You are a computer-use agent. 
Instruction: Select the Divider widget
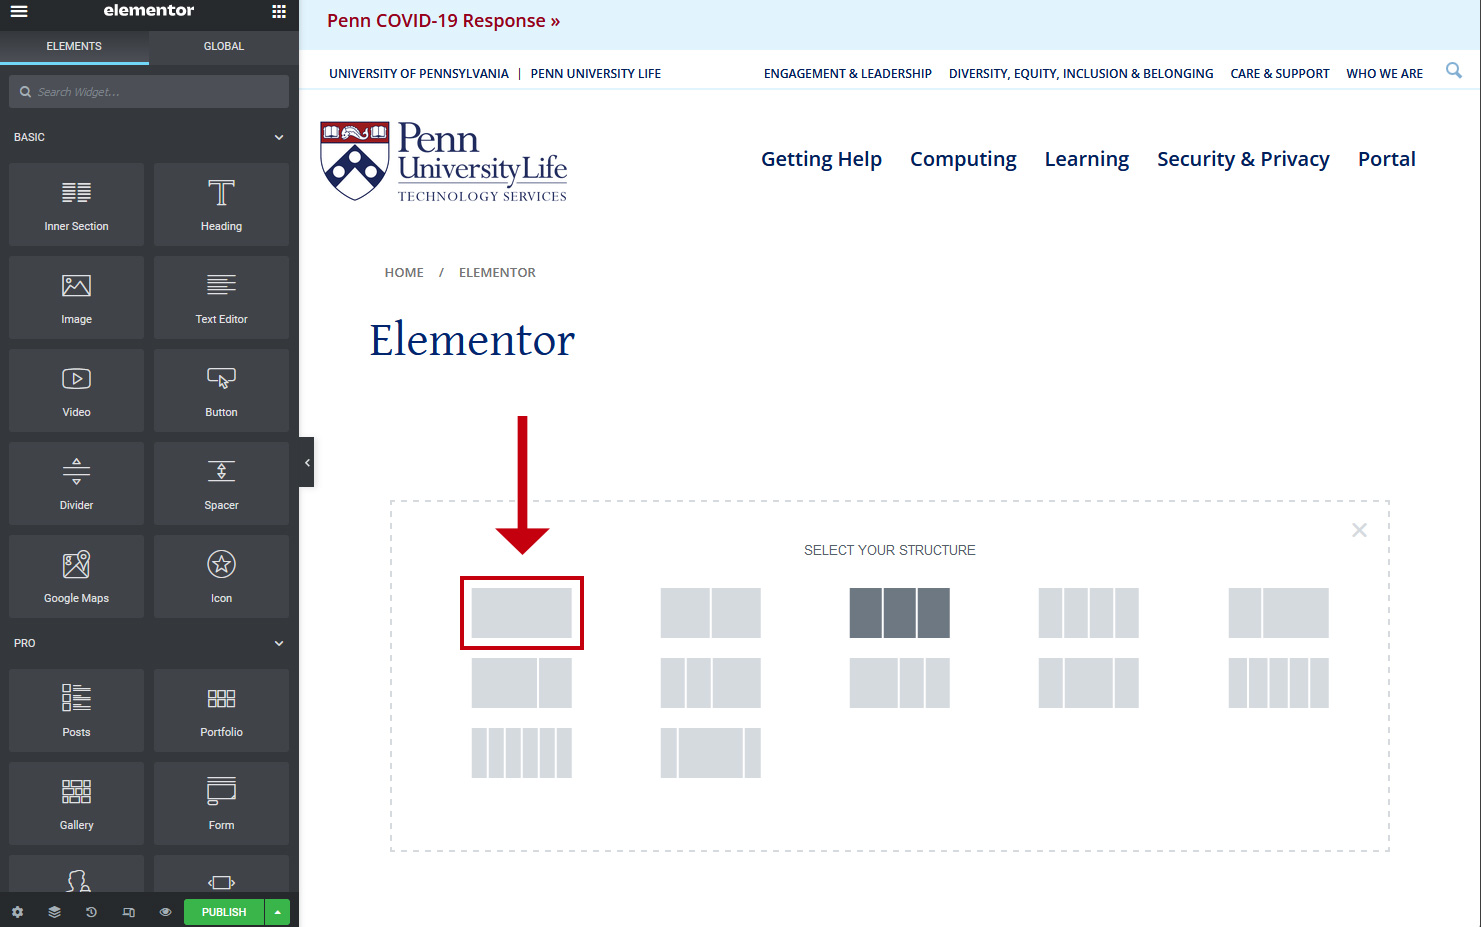click(x=76, y=484)
